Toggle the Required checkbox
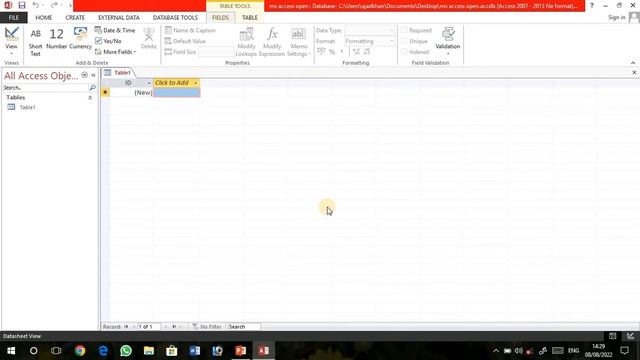 (404, 30)
